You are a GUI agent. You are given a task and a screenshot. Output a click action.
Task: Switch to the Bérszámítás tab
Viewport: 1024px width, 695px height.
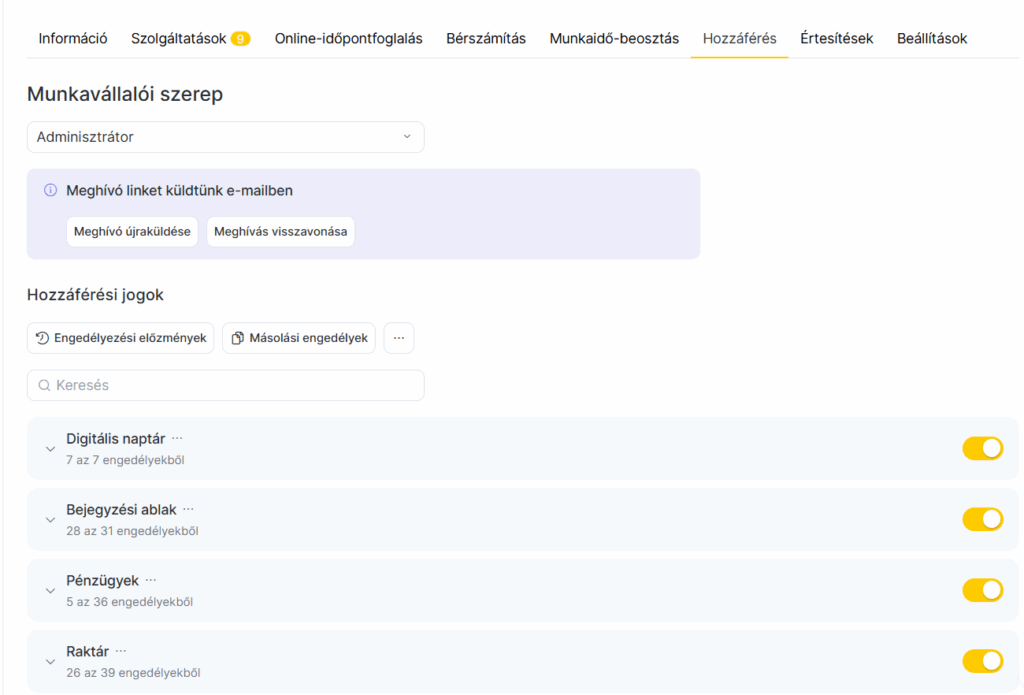point(486,39)
